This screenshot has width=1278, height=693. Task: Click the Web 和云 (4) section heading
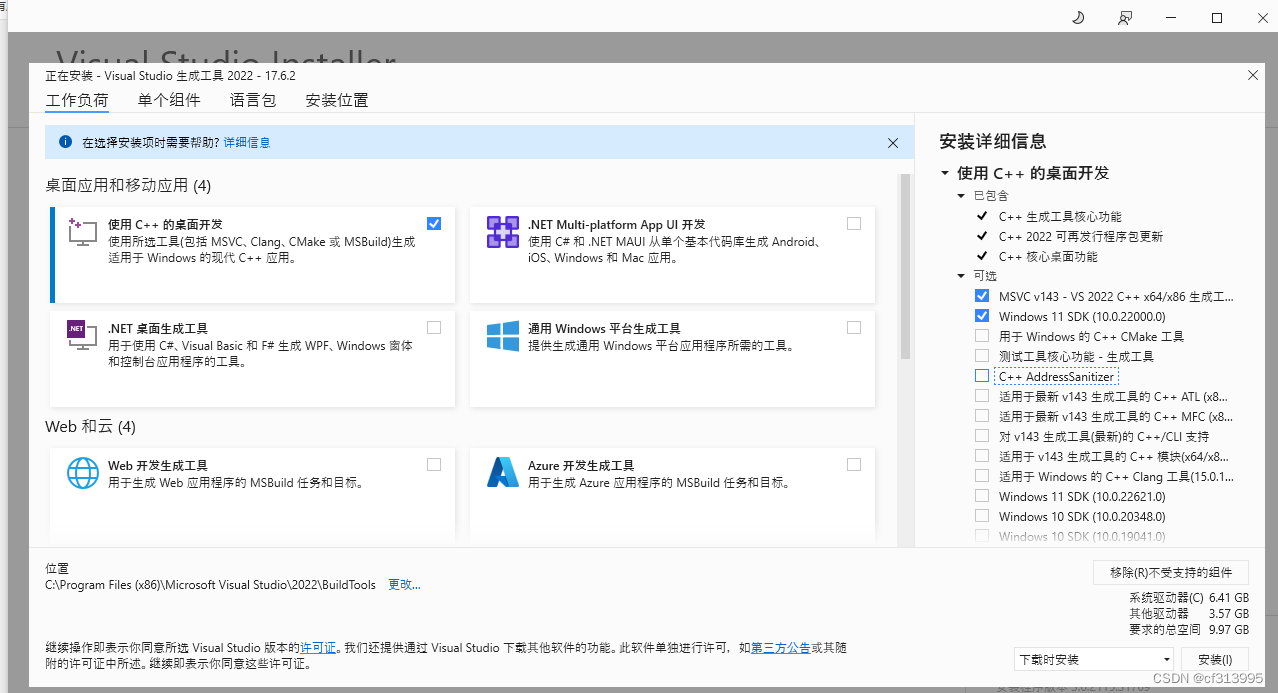[x=90, y=427]
